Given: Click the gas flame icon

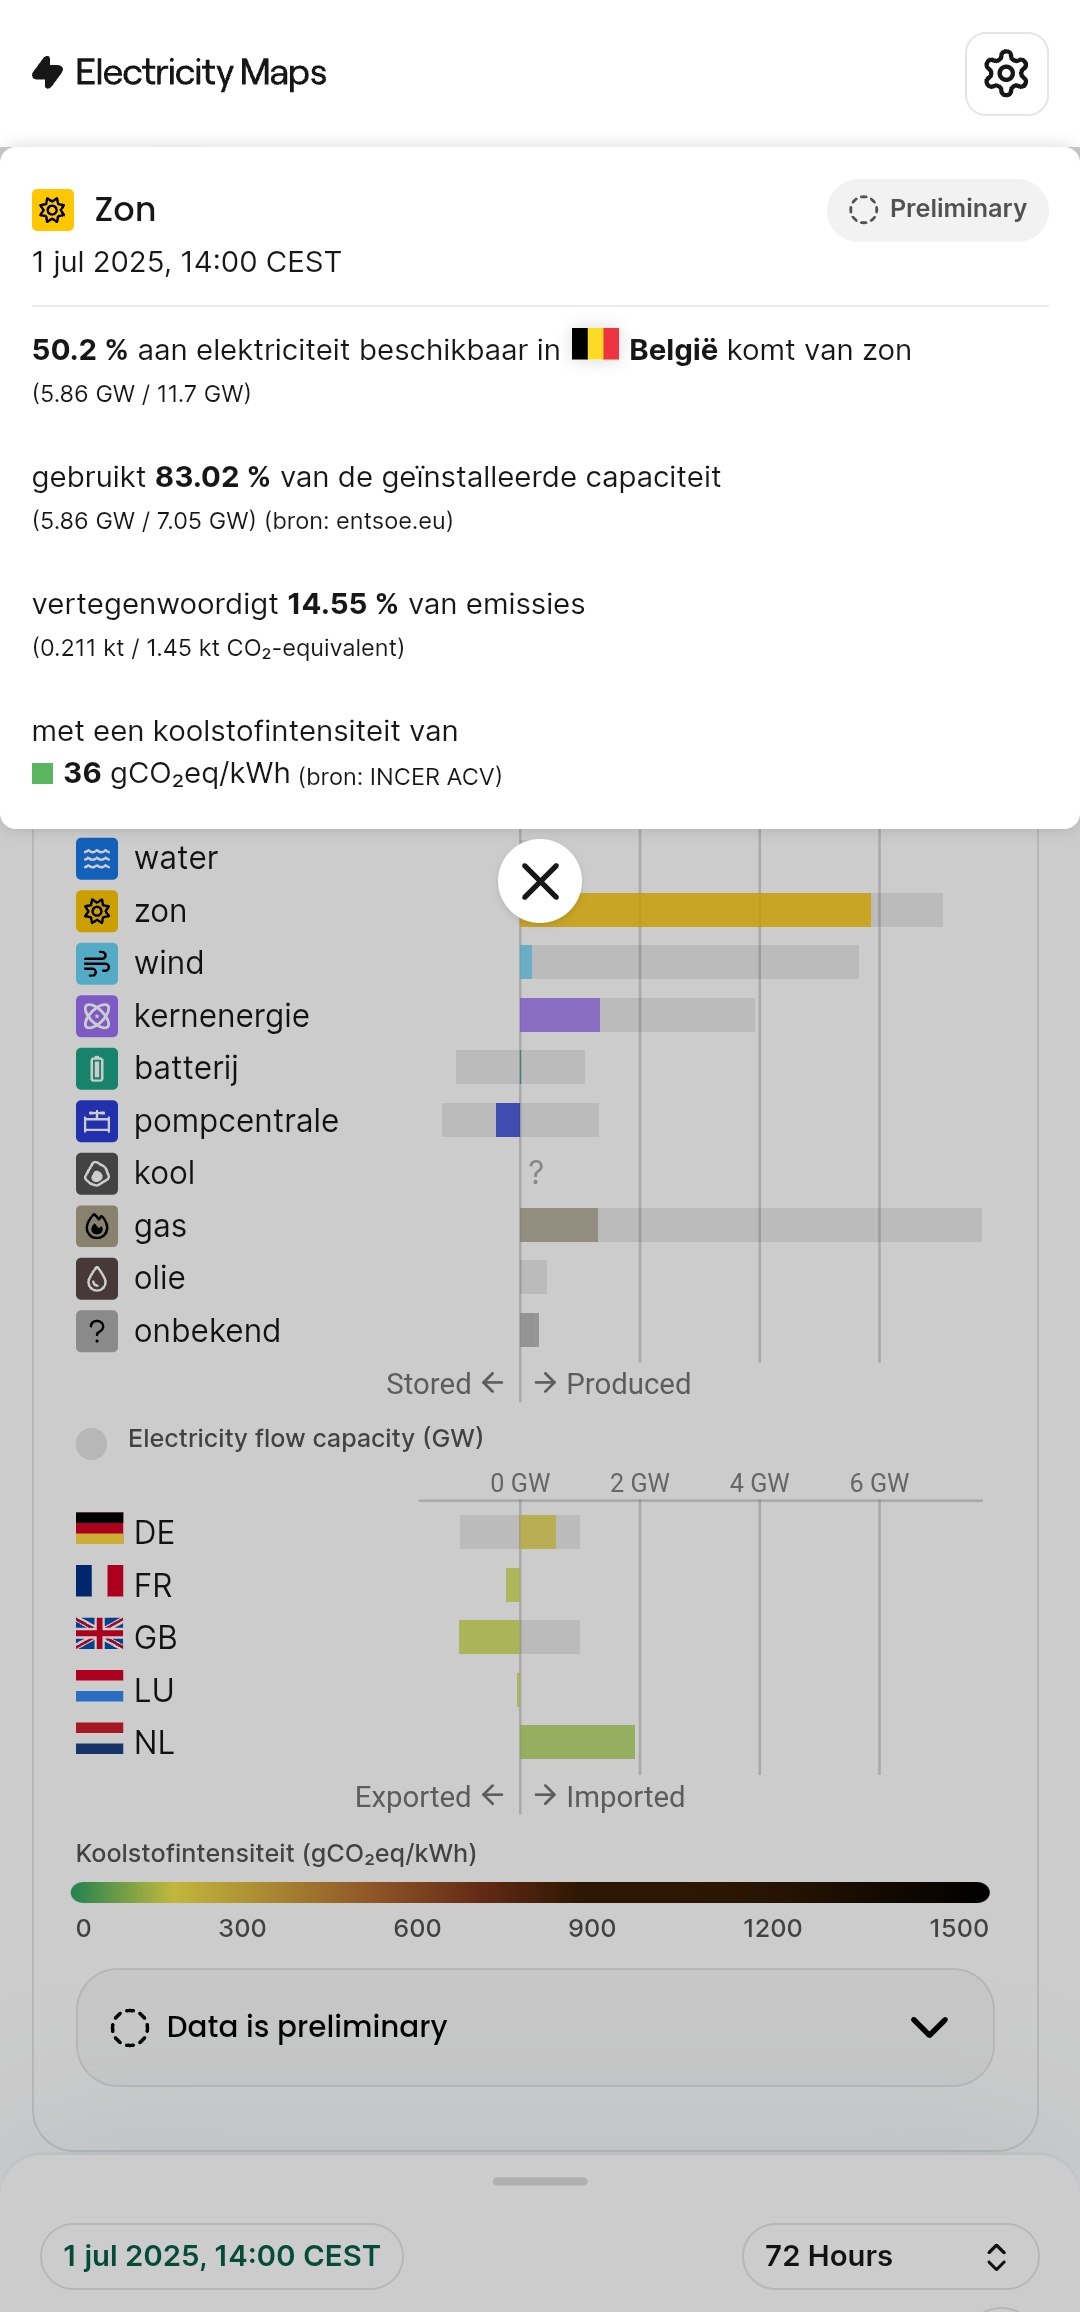Looking at the screenshot, I should (97, 1226).
